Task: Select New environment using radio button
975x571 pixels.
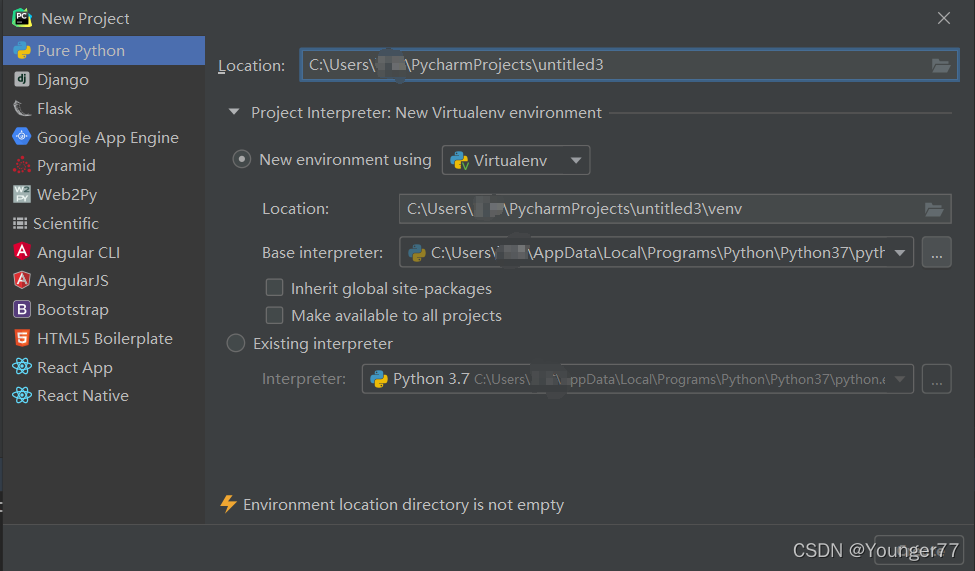Action: [241, 159]
